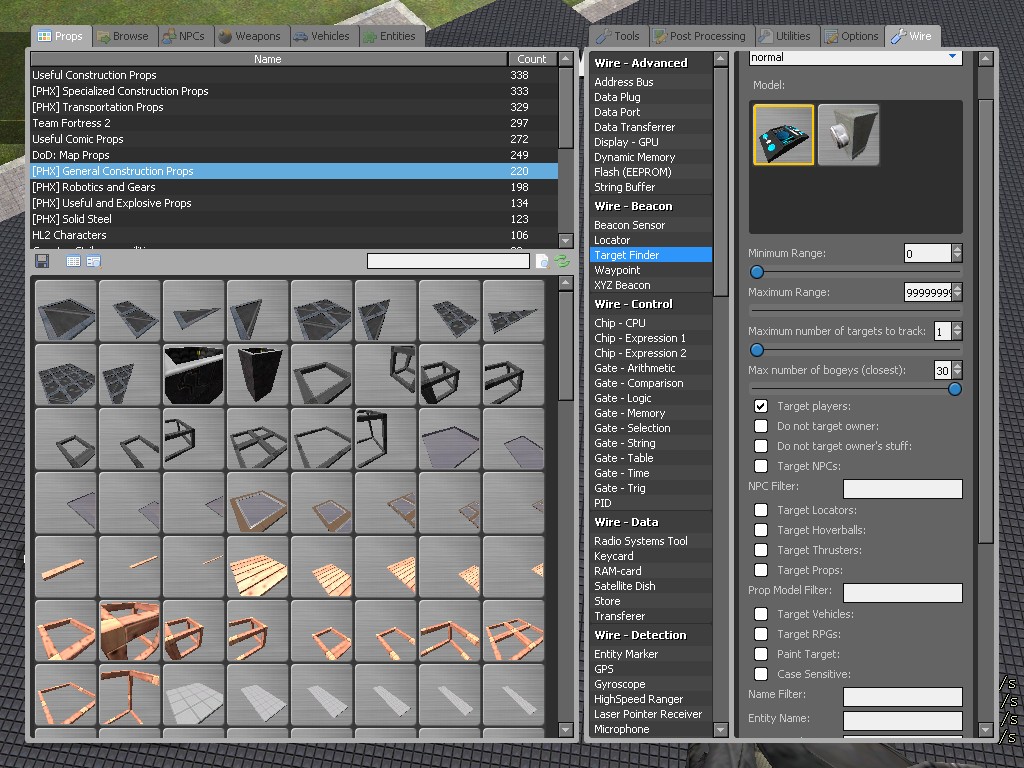Select the gray camera-like Target Finder model
Viewport: 1024px width, 768px height.
tap(848, 135)
